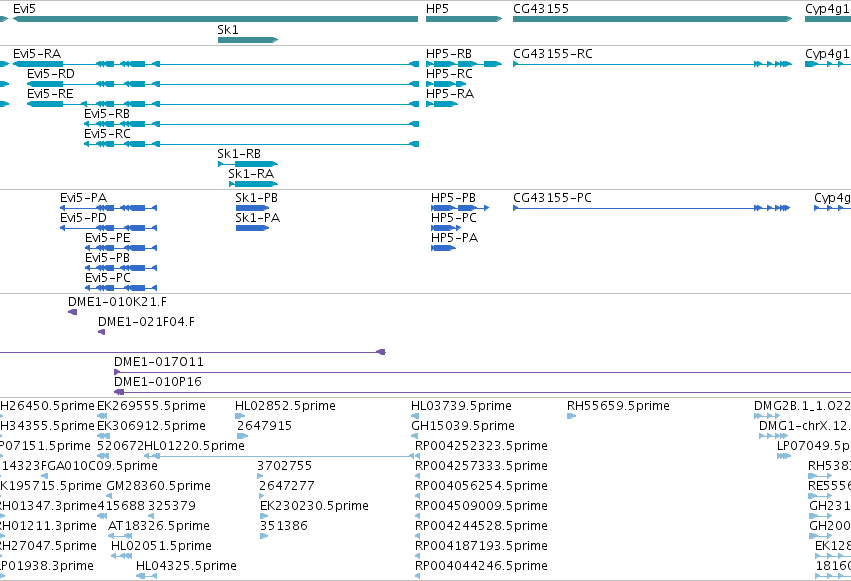Image resolution: width=851 pixels, height=581 pixels.
Task: Click feature 415688
Action: [x=121, y=507]
